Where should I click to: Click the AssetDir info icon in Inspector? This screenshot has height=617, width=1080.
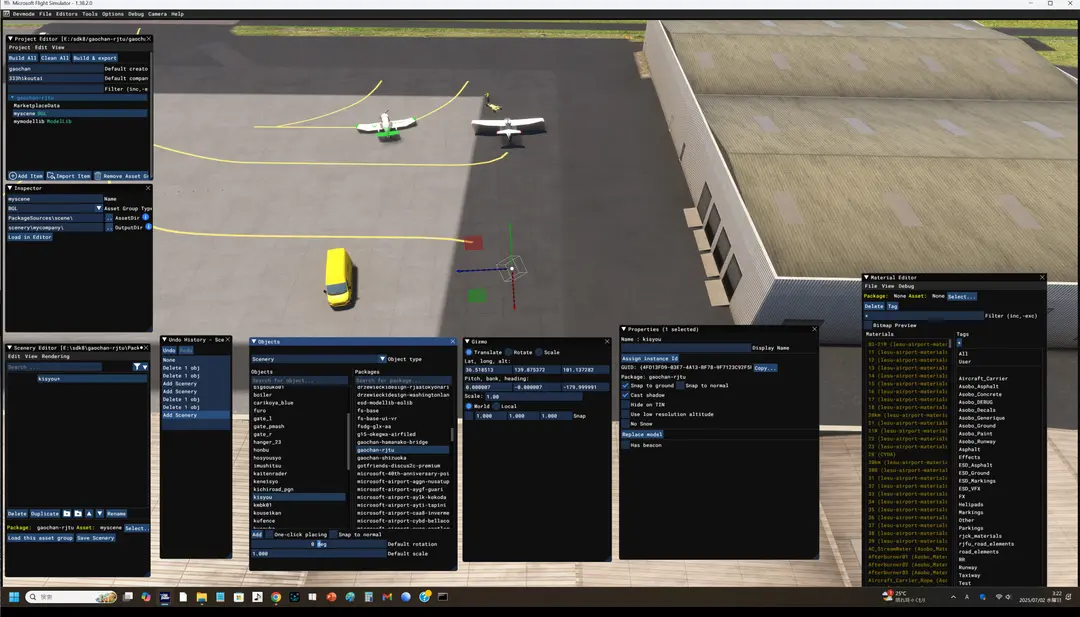[x=145, y=217]
